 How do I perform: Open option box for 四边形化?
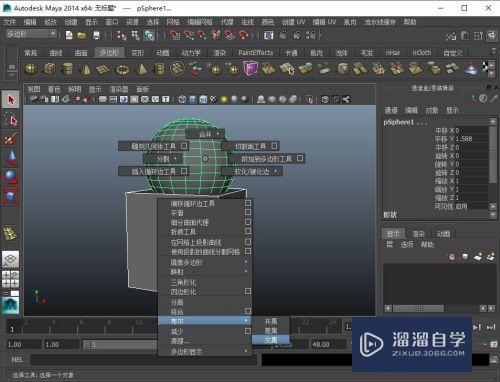point(248,291)
